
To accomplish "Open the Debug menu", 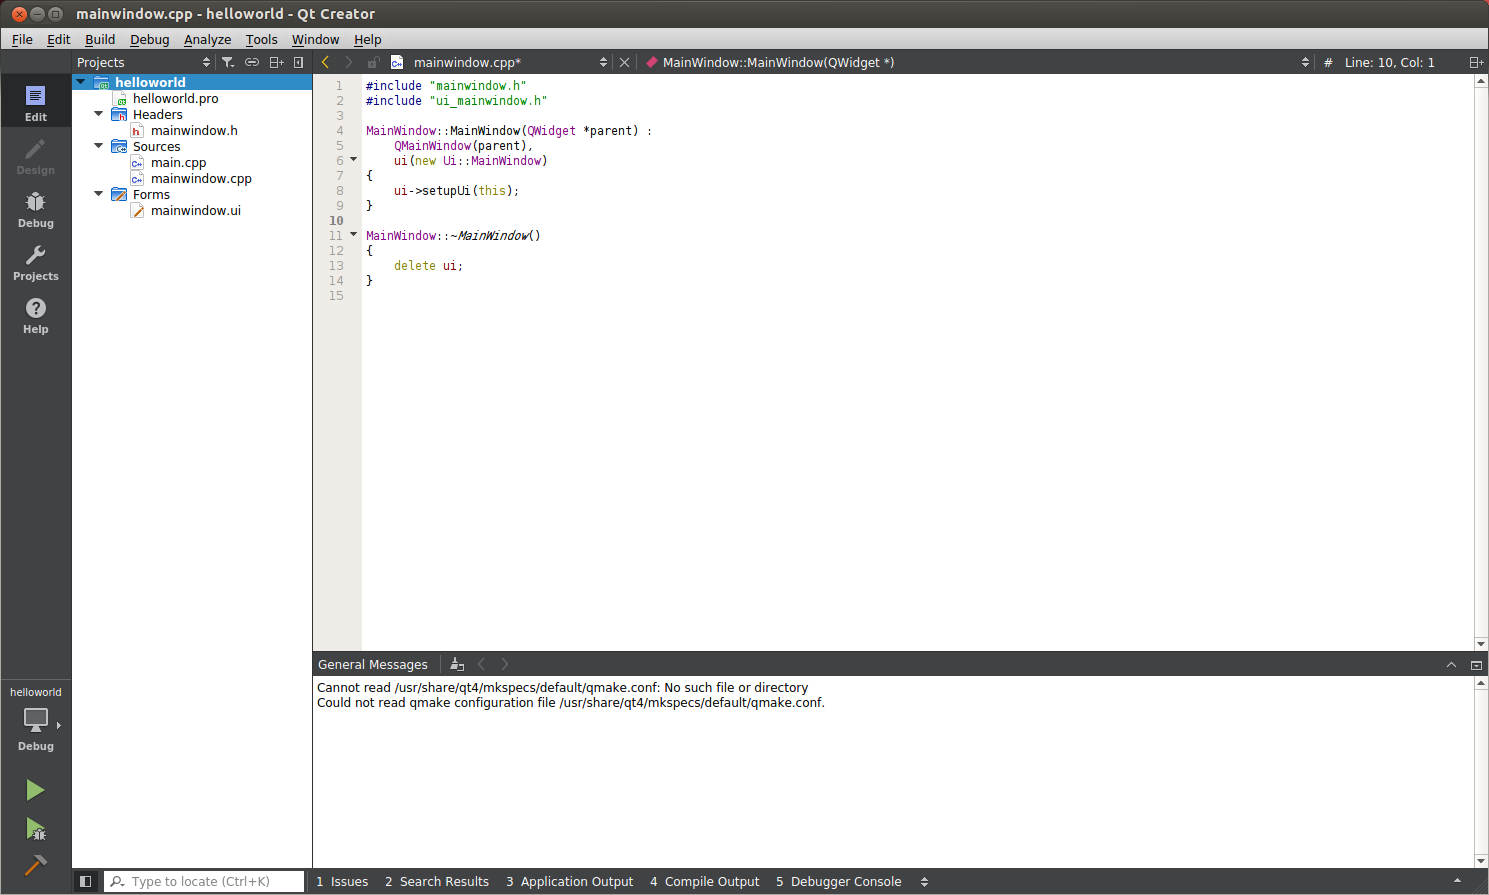I will [150, 39].
